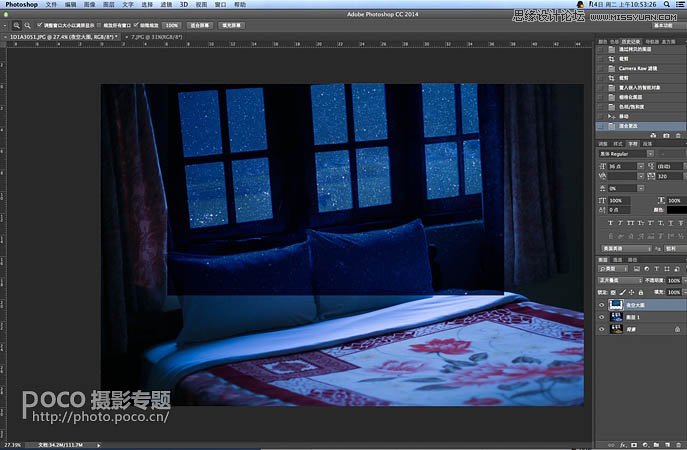The height and width of the screenshot is (450, 687).
Task: Select the 移动 (Move) history state
Action: pos(642,116)
